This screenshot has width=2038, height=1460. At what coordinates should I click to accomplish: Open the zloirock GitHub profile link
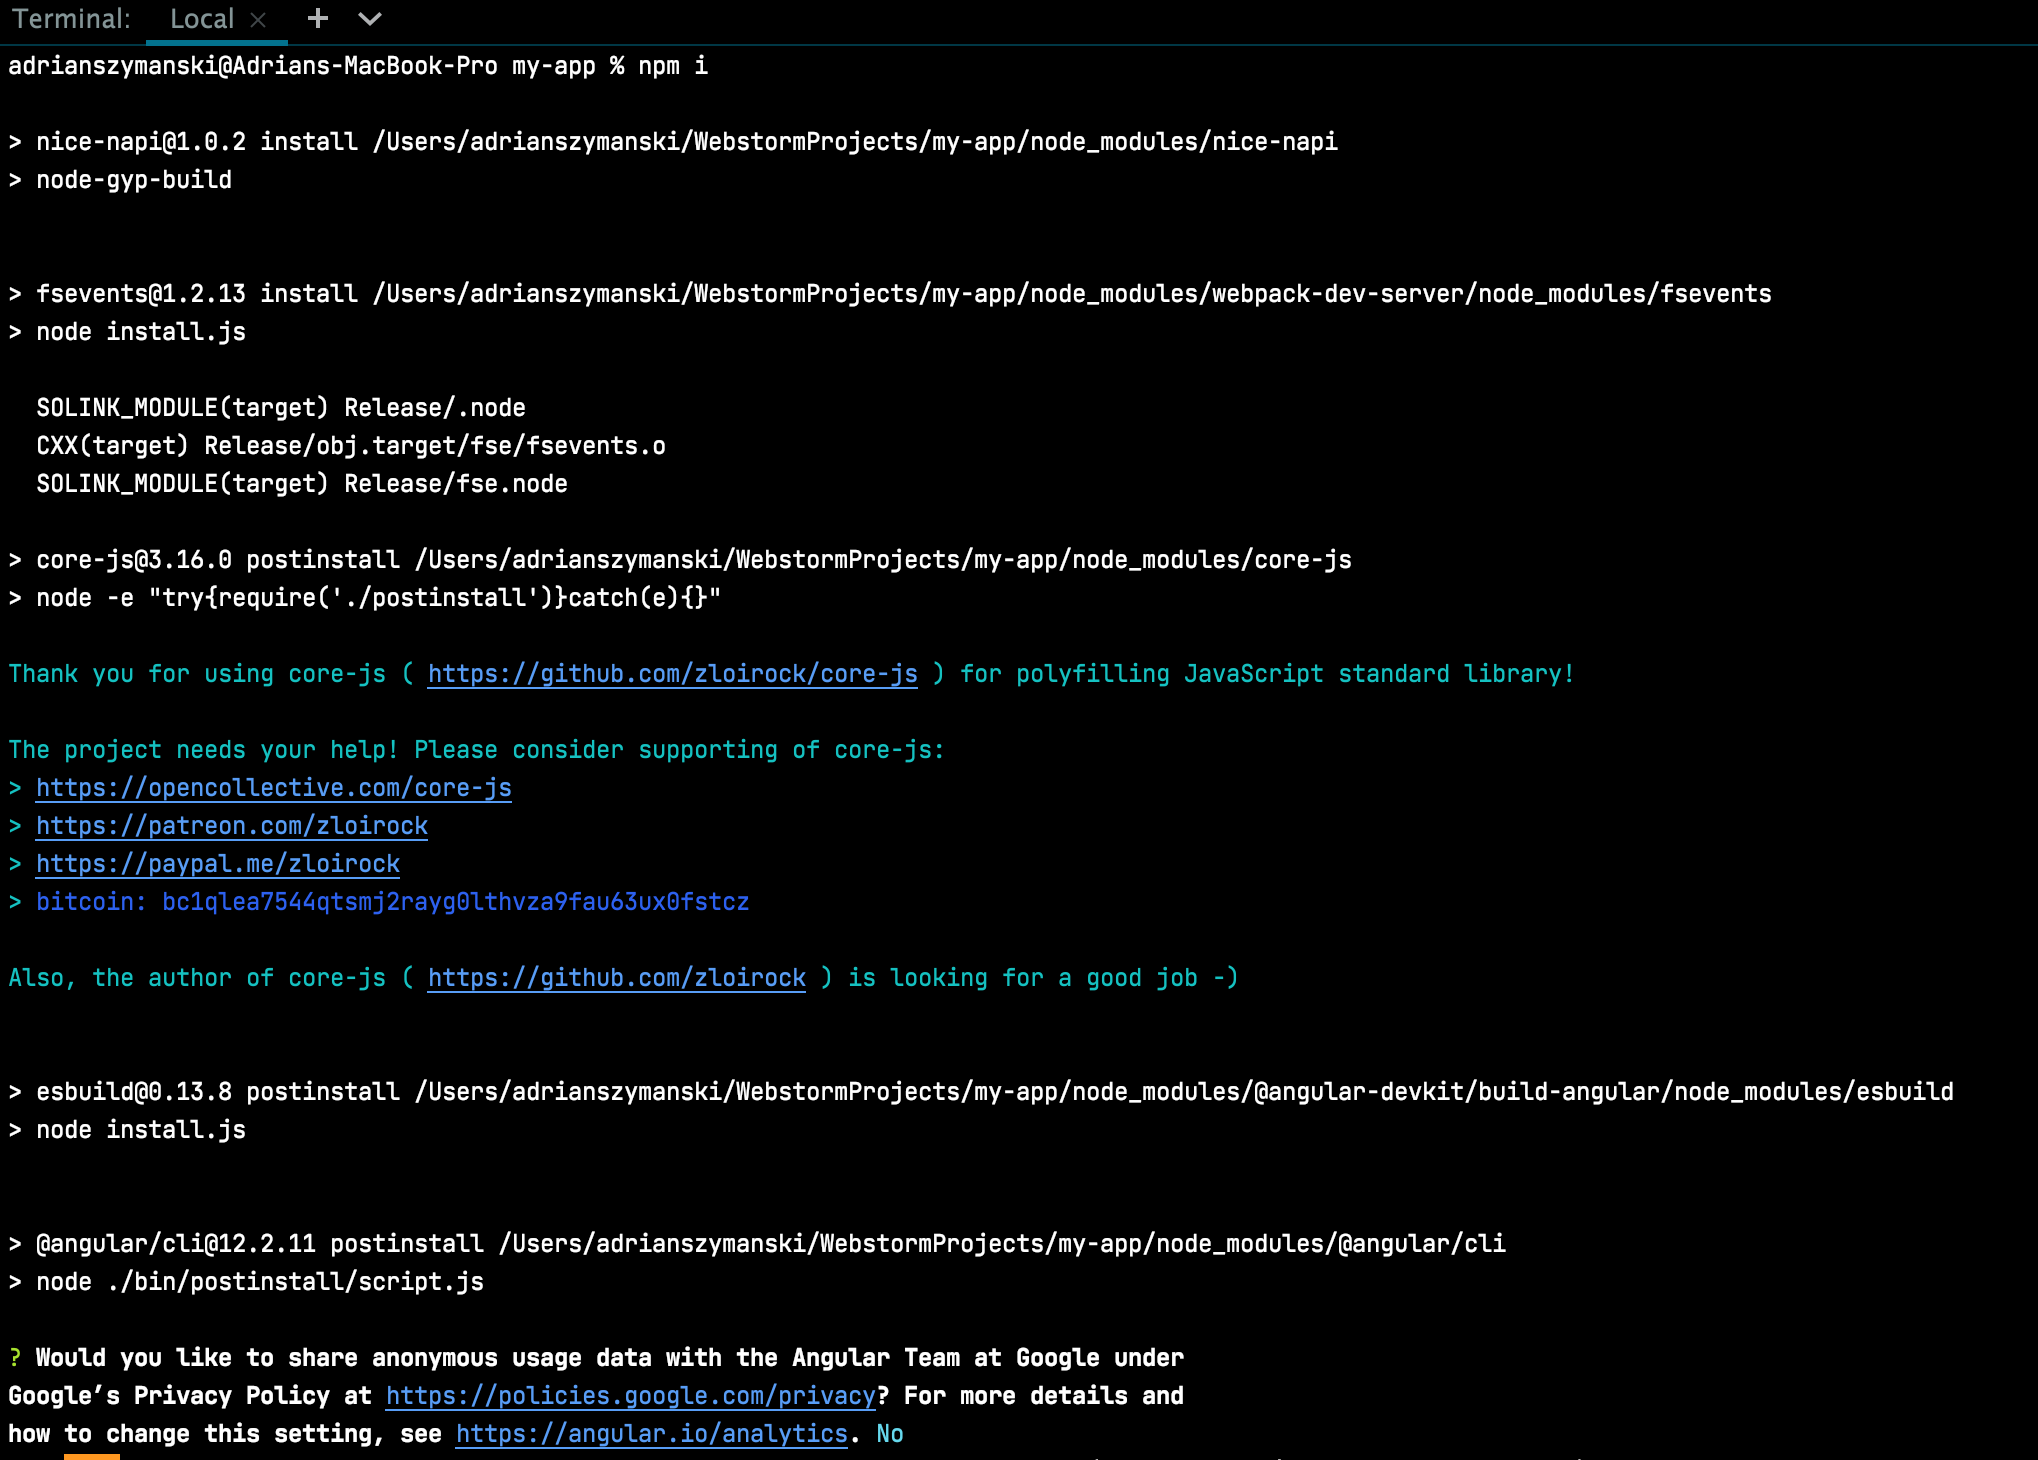click(615, 978)
